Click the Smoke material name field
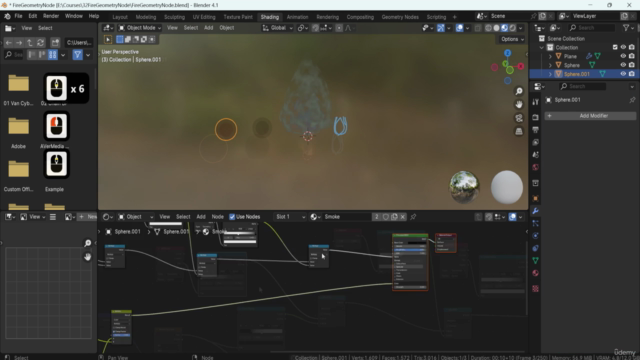The width and height of the screenshot is (640, 360). click(x=347, y=217)
